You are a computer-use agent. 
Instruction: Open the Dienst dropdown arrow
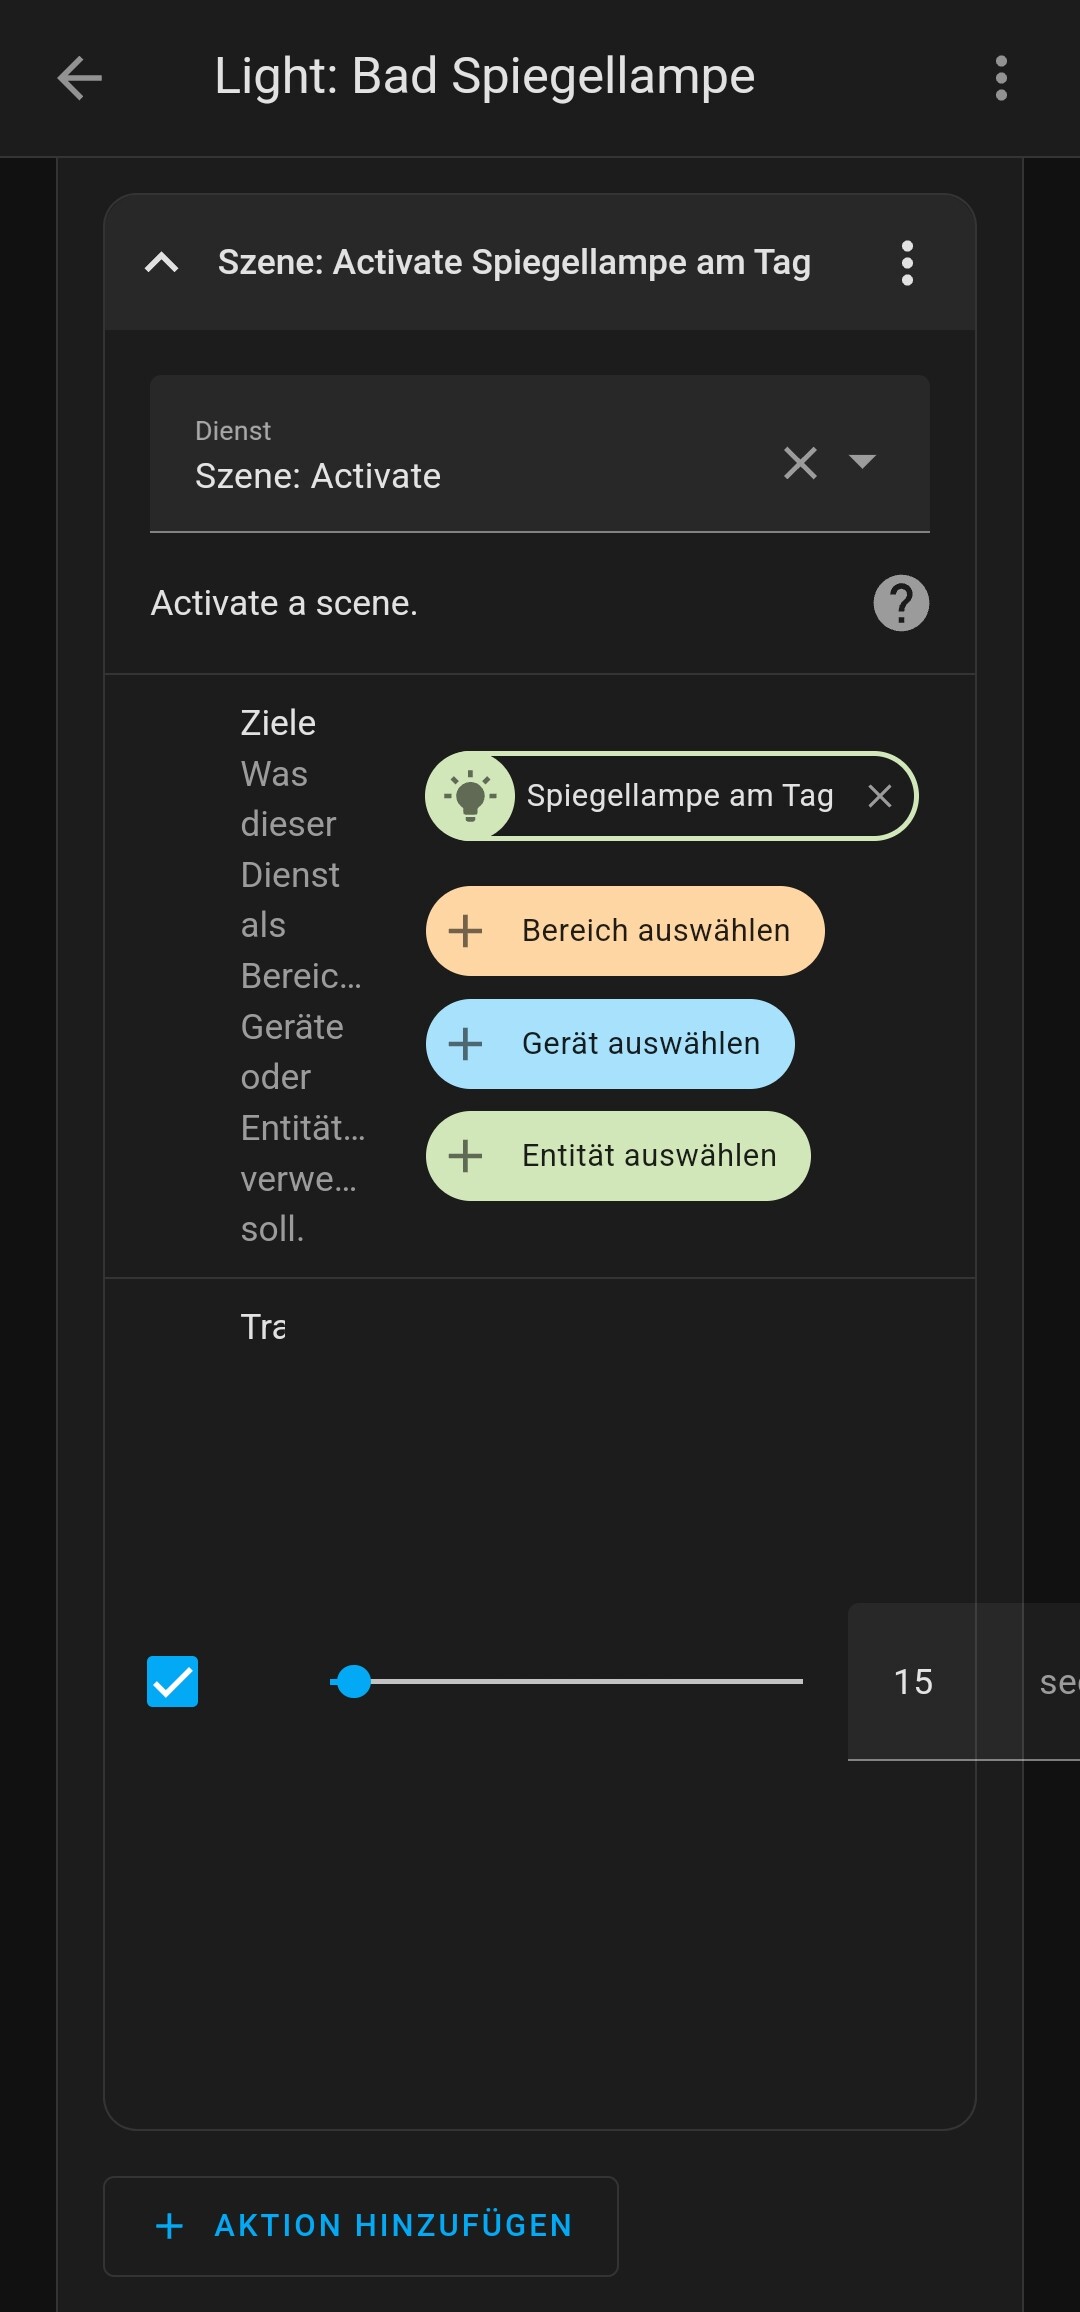pos(862,461)
